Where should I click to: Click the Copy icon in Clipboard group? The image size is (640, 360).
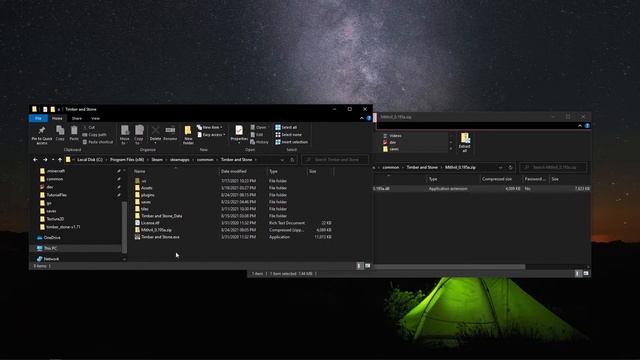(x=60, y=130)
